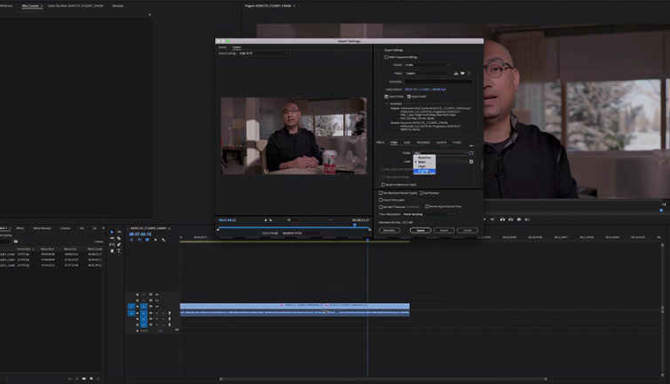The width and height of the screenshot is (670, 384).
Task: Toggle the match-source checkbox beside the Profile dropdown
Action: [471, 153]
